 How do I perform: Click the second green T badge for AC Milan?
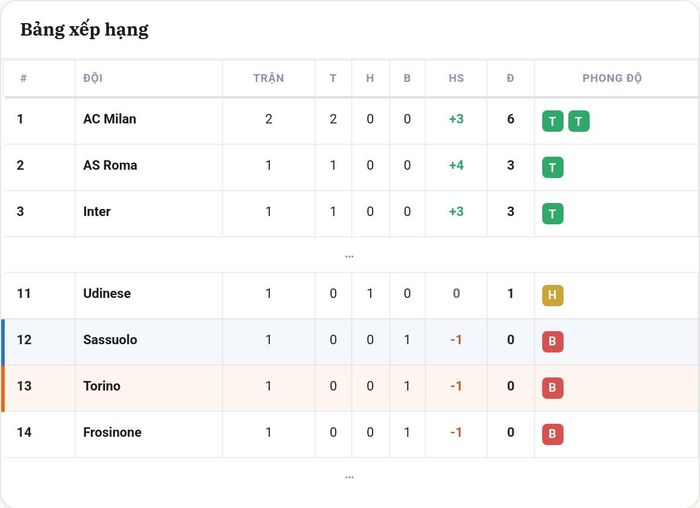click(x=579, y=121)
